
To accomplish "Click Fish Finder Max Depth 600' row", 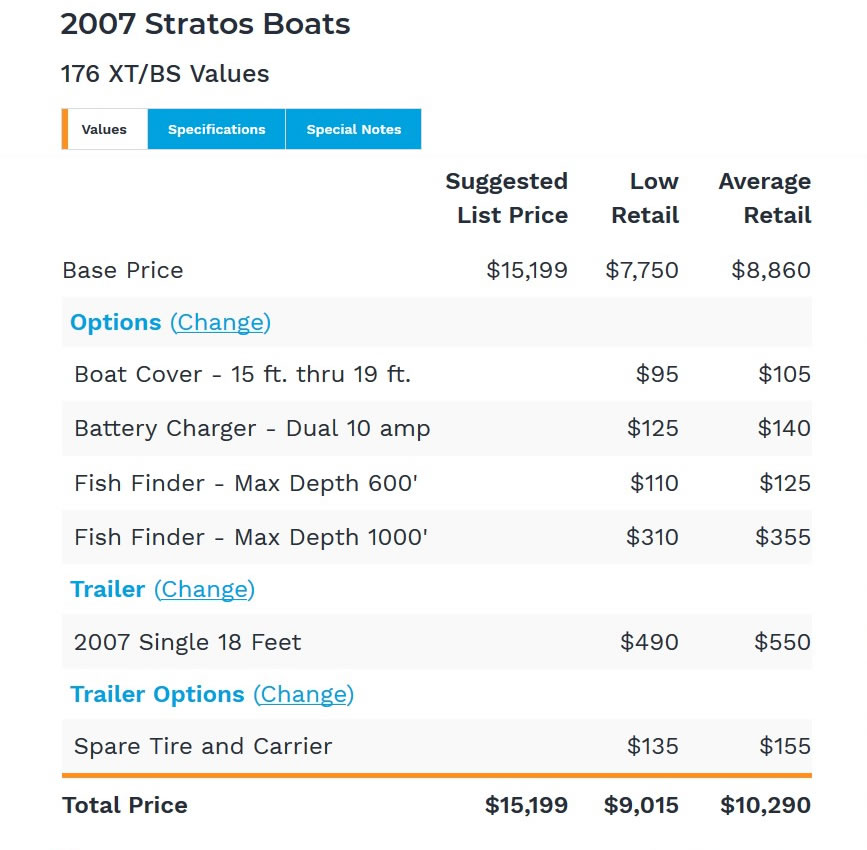I will click(437, 483).
